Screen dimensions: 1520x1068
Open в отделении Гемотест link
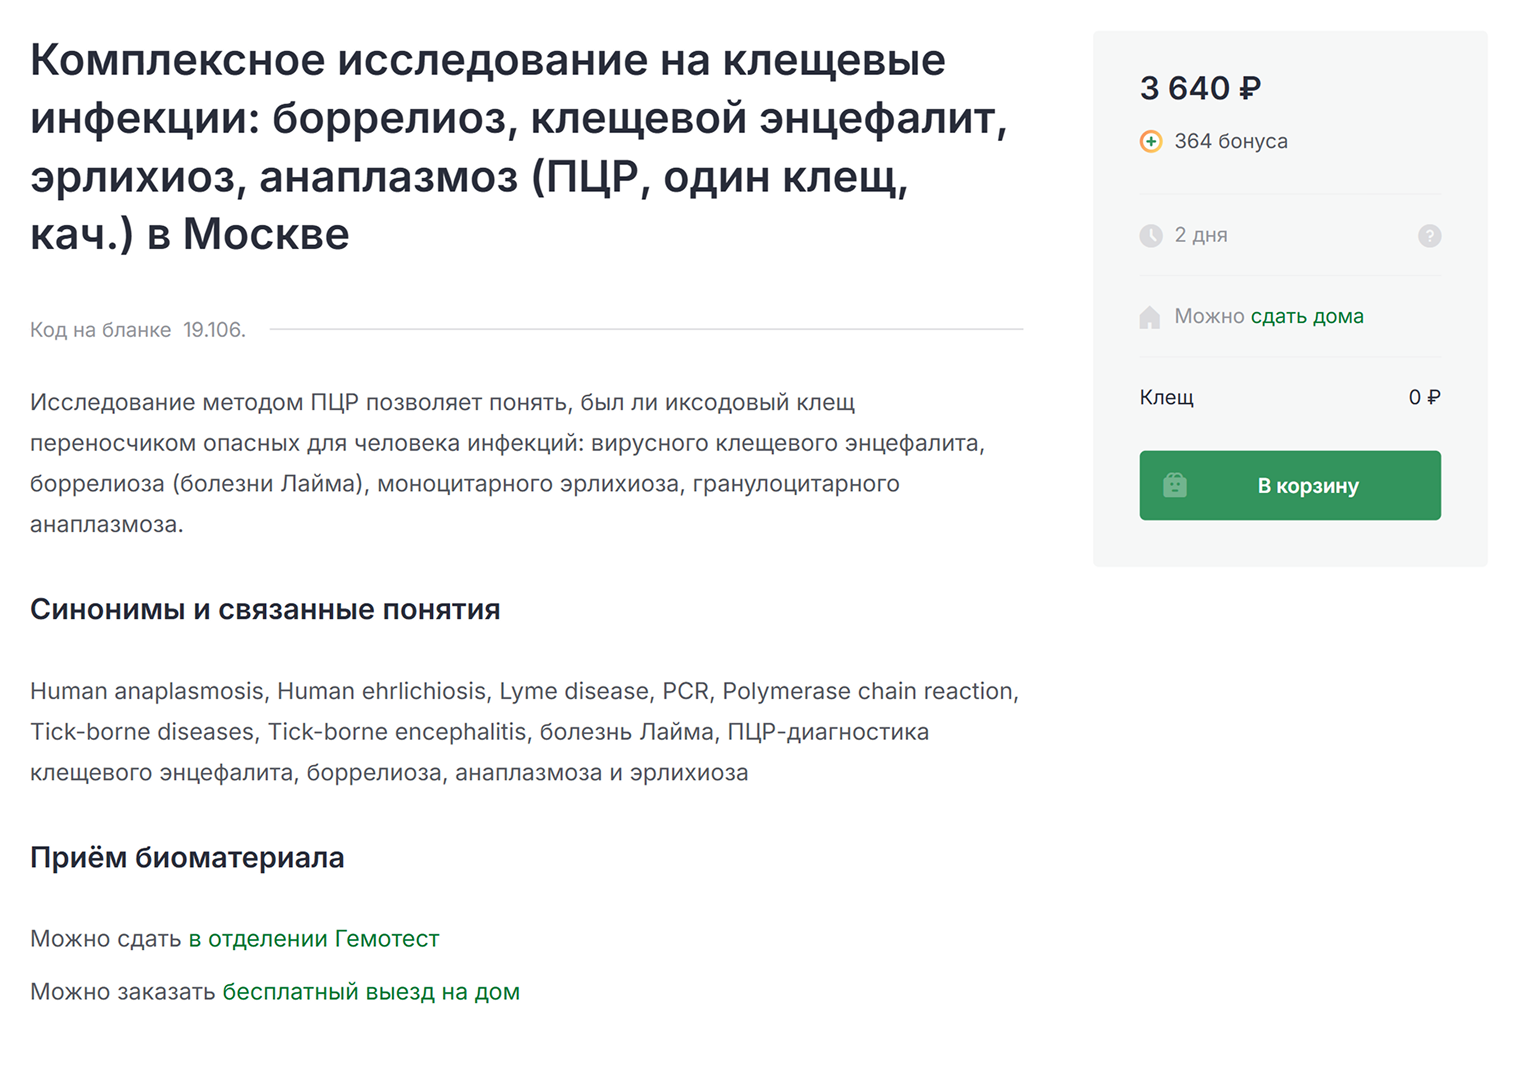click(x=314, y=939)
